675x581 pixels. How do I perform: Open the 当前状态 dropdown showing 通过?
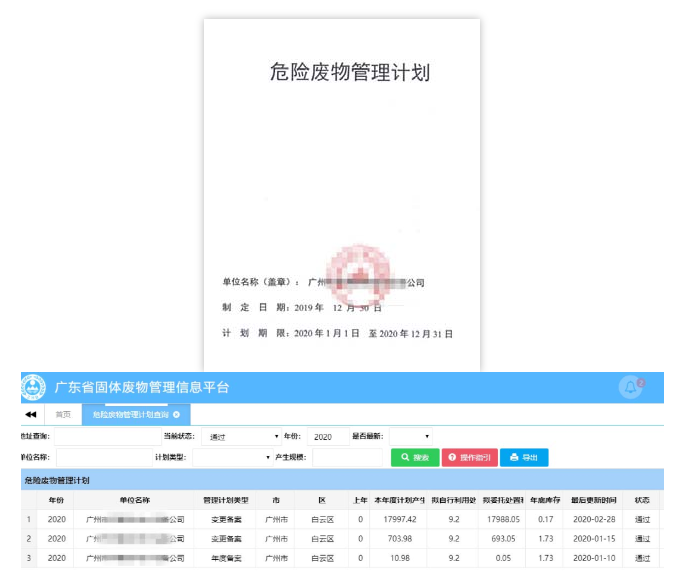241,436
